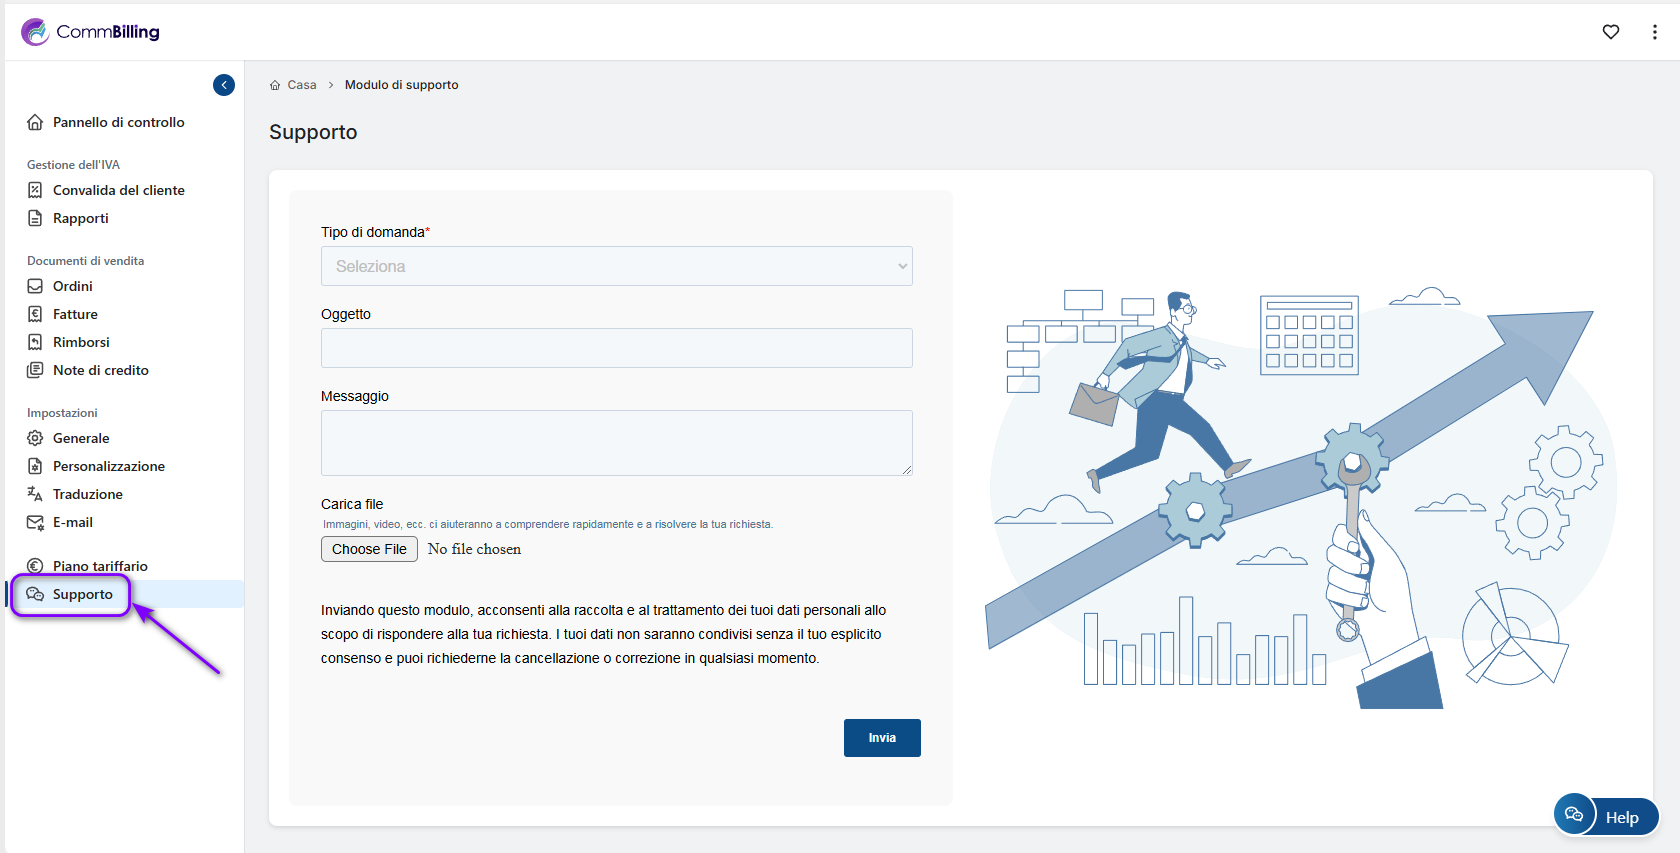Screen dimensions: 1680x853
Task: Open Piano tariffario in the sidebar
Action: click(x=100, y=566)
